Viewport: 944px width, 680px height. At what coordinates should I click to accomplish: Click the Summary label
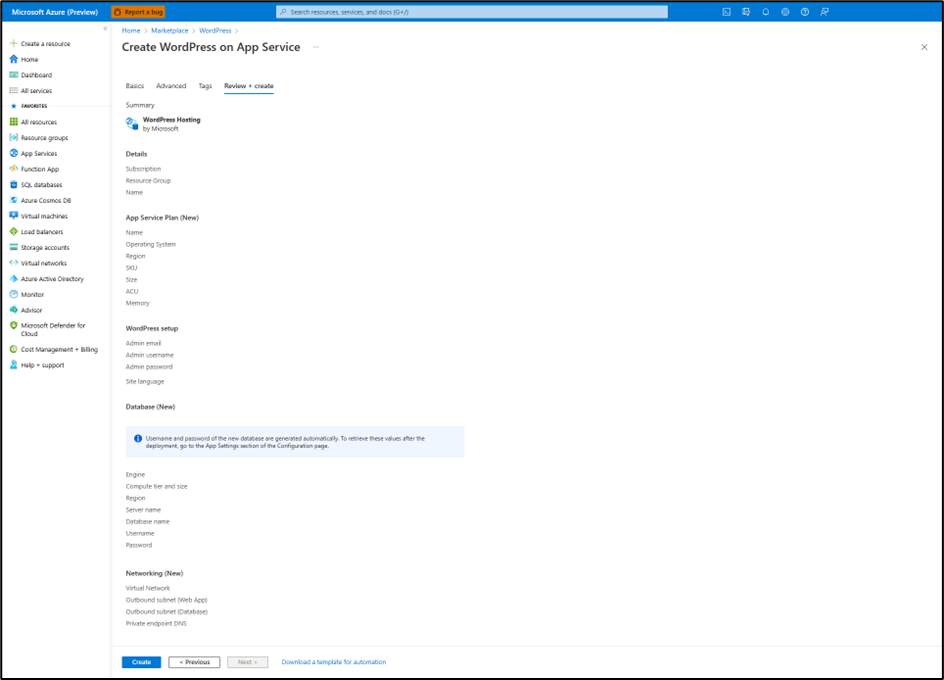point(140,105)
